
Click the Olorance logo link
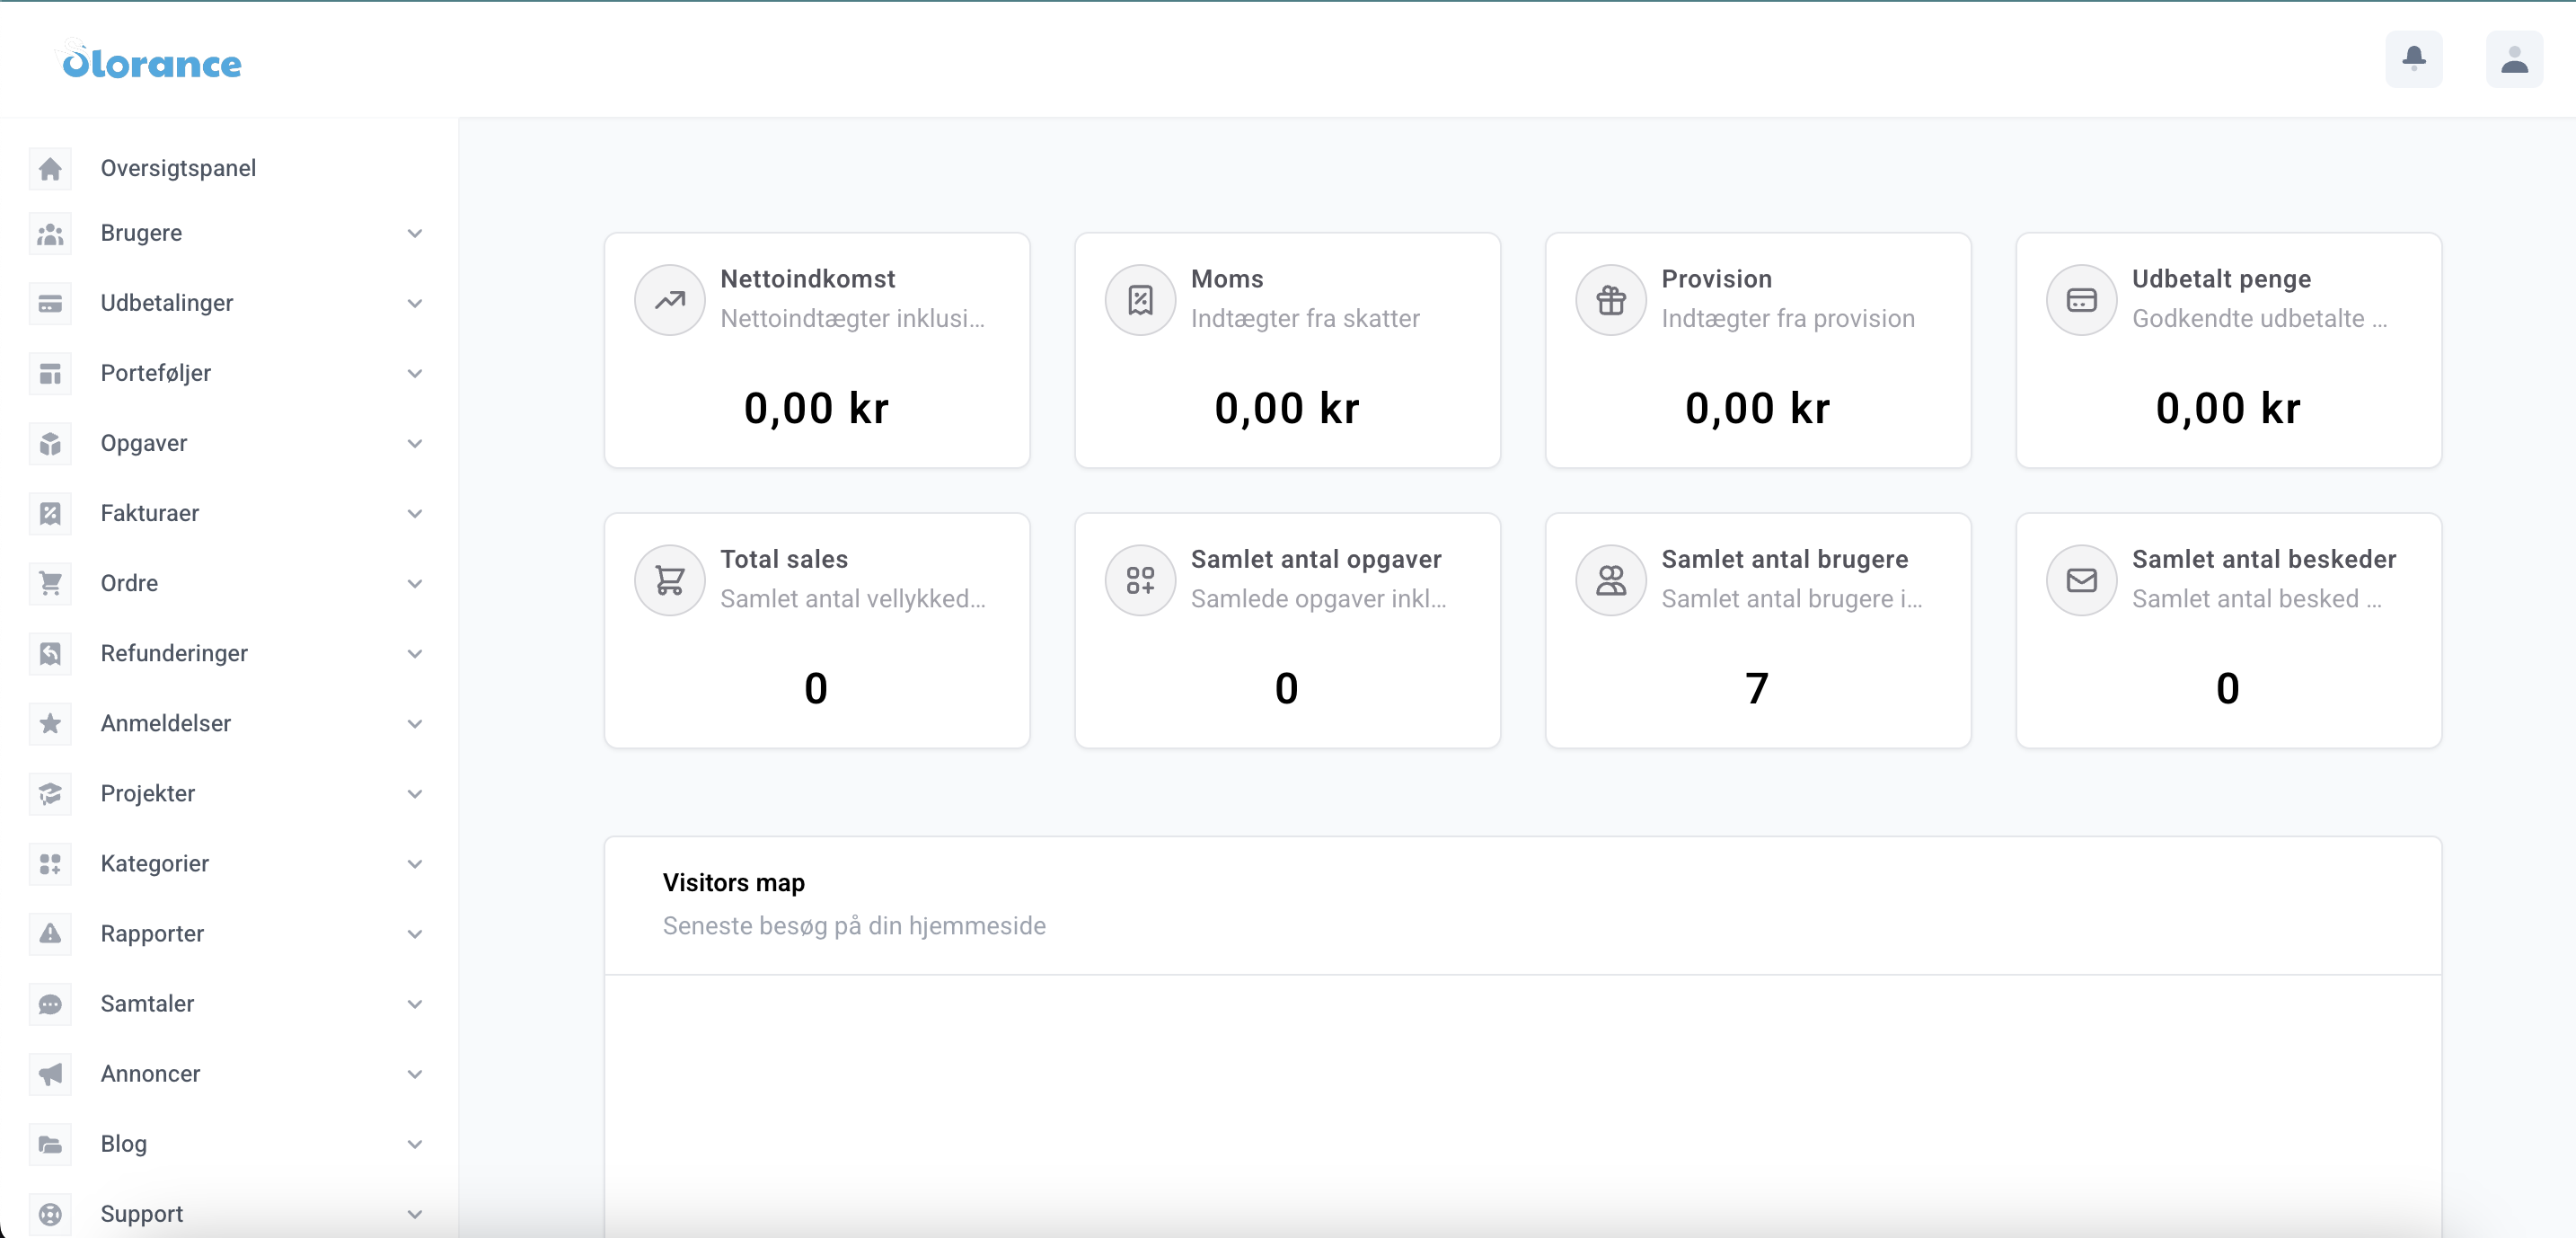(x=152, y=62)
